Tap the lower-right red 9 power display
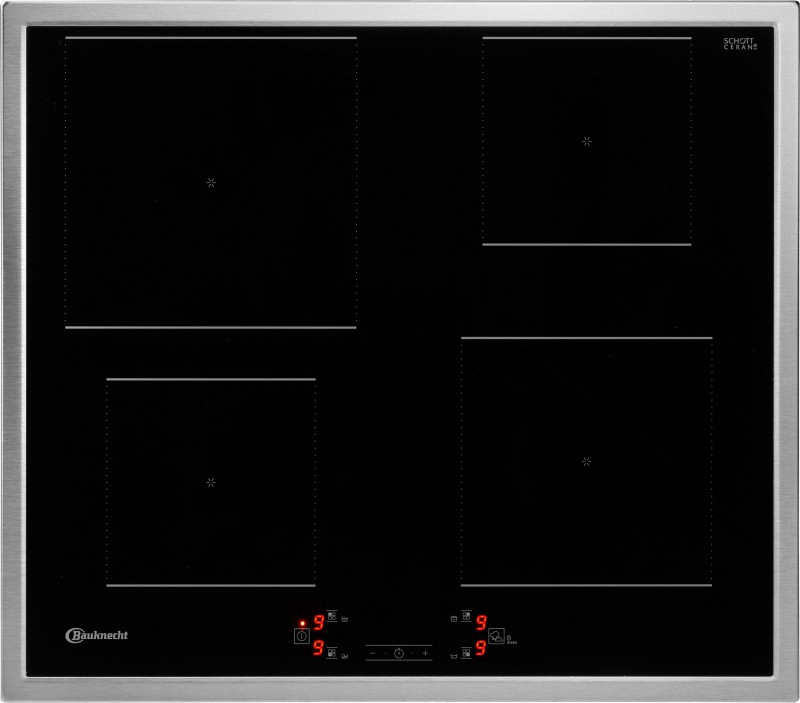 tap(481, 648)
